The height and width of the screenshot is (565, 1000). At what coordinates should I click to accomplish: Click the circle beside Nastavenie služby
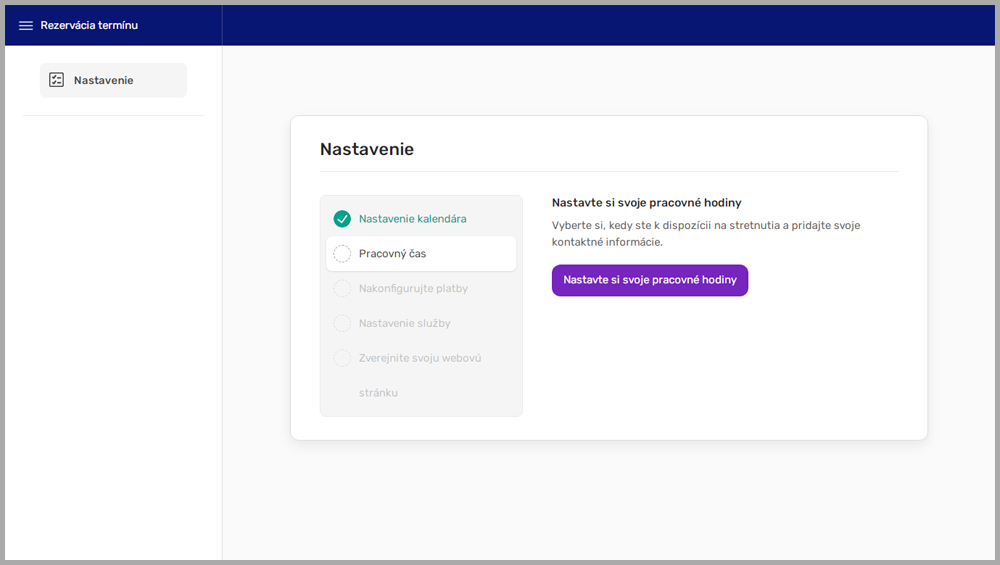point(342,324)
